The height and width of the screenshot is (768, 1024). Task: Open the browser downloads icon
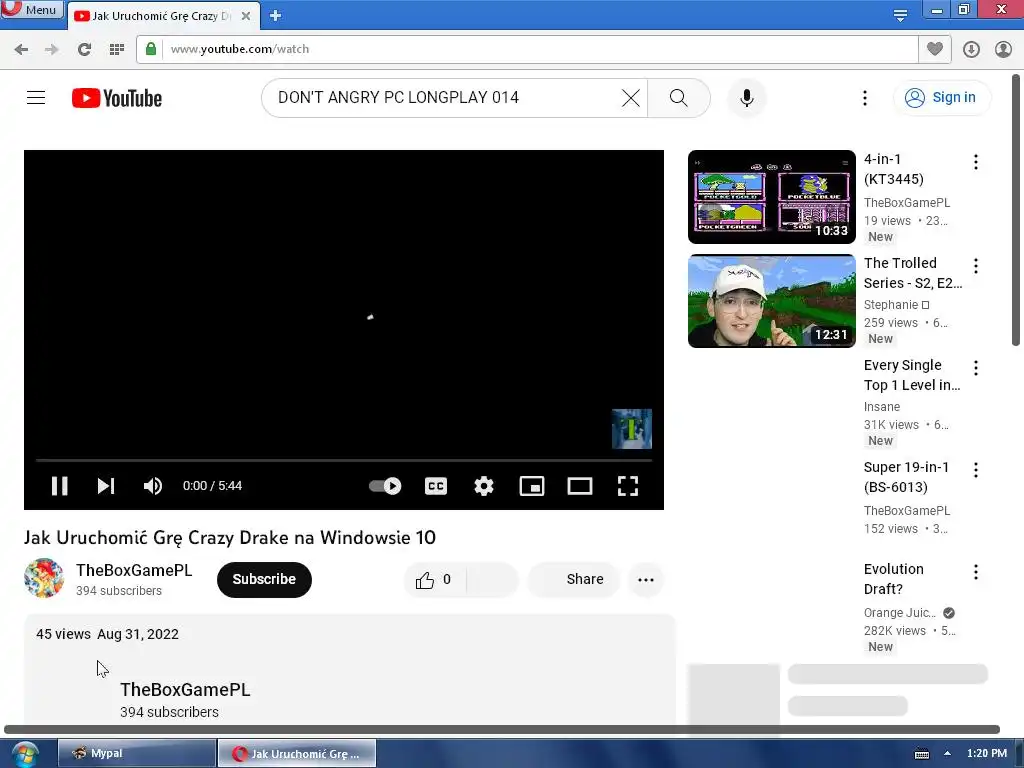pyautogui.click(x=971, y=49)
